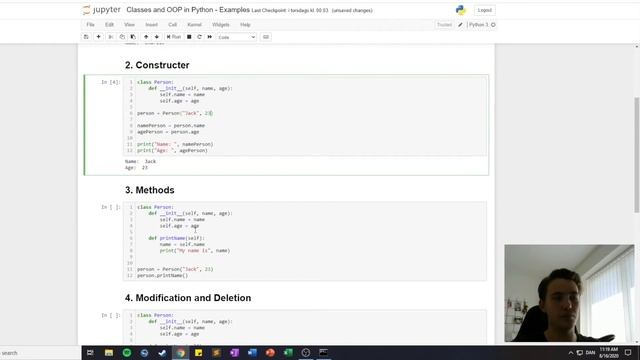Open OBS Studio from the taskbar
Image resolution: width=640 pixels, height=360 pixels.
(306, 353)
